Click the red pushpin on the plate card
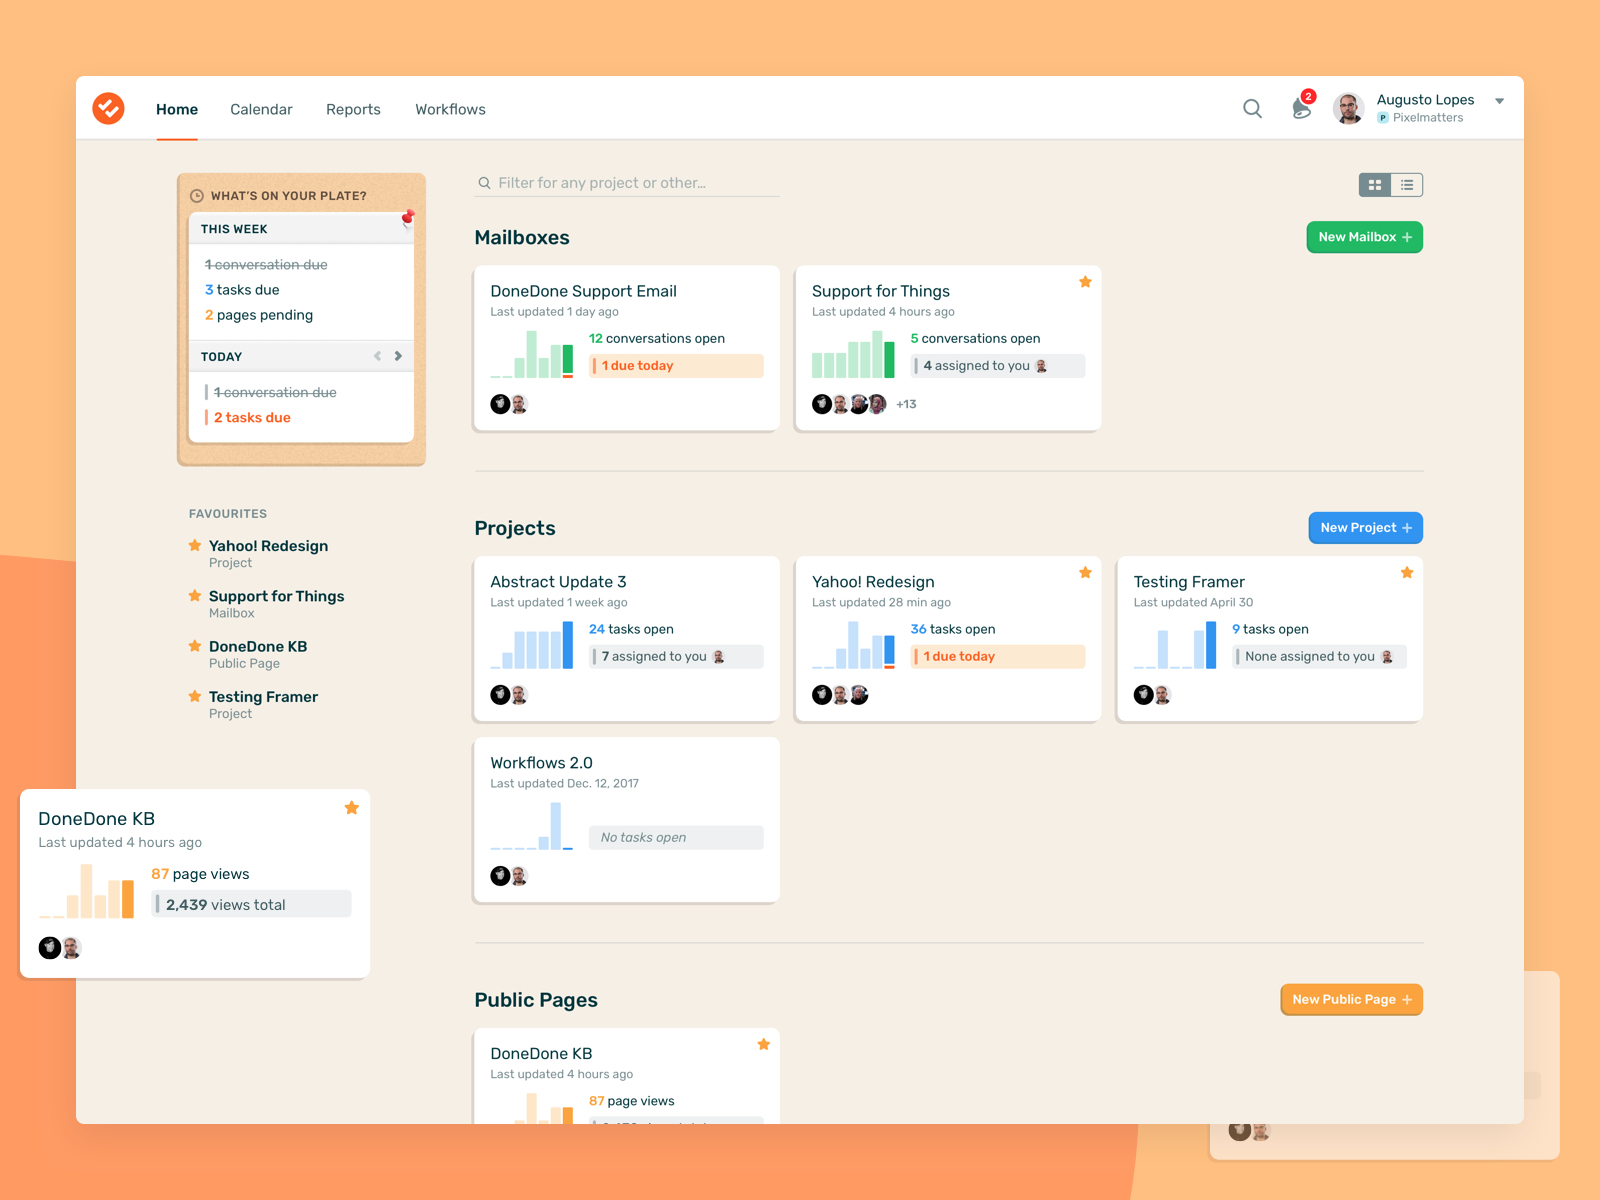 pyautogui.click(x=408, y=218)
